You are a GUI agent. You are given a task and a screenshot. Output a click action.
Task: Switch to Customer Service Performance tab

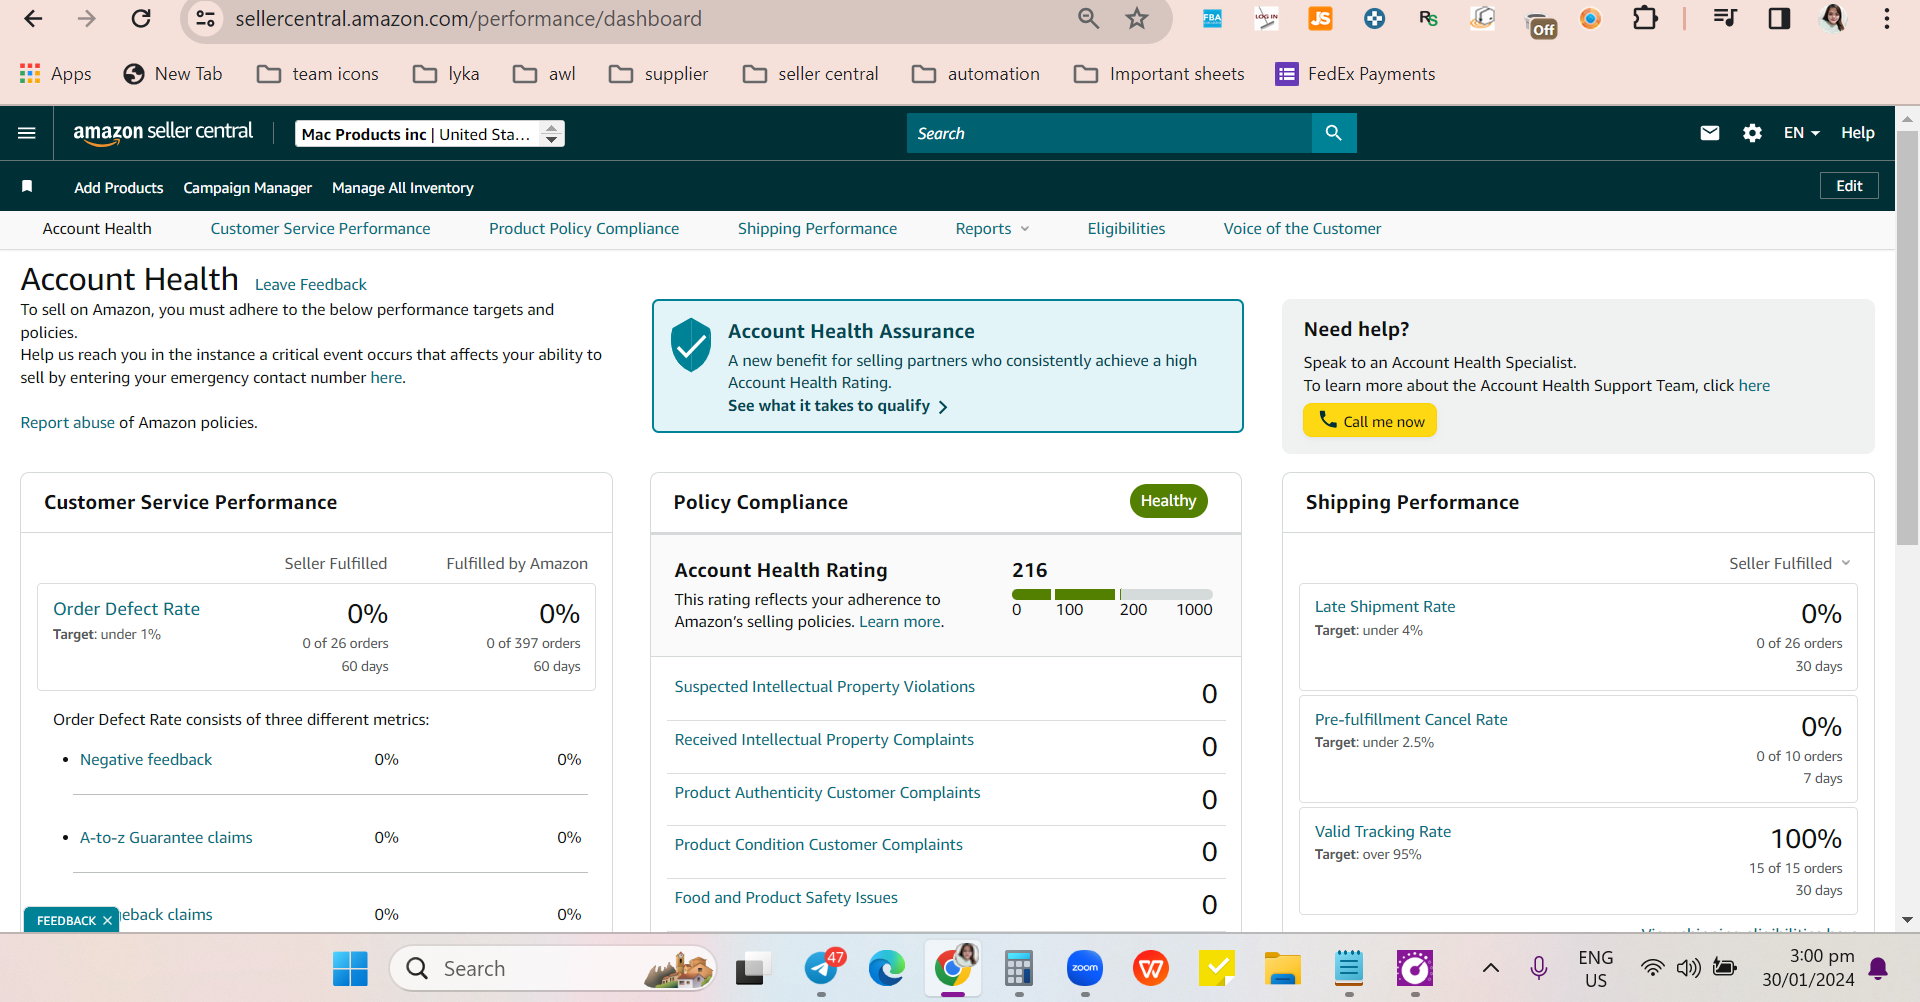pyautogui.click(x=320, y=229)
